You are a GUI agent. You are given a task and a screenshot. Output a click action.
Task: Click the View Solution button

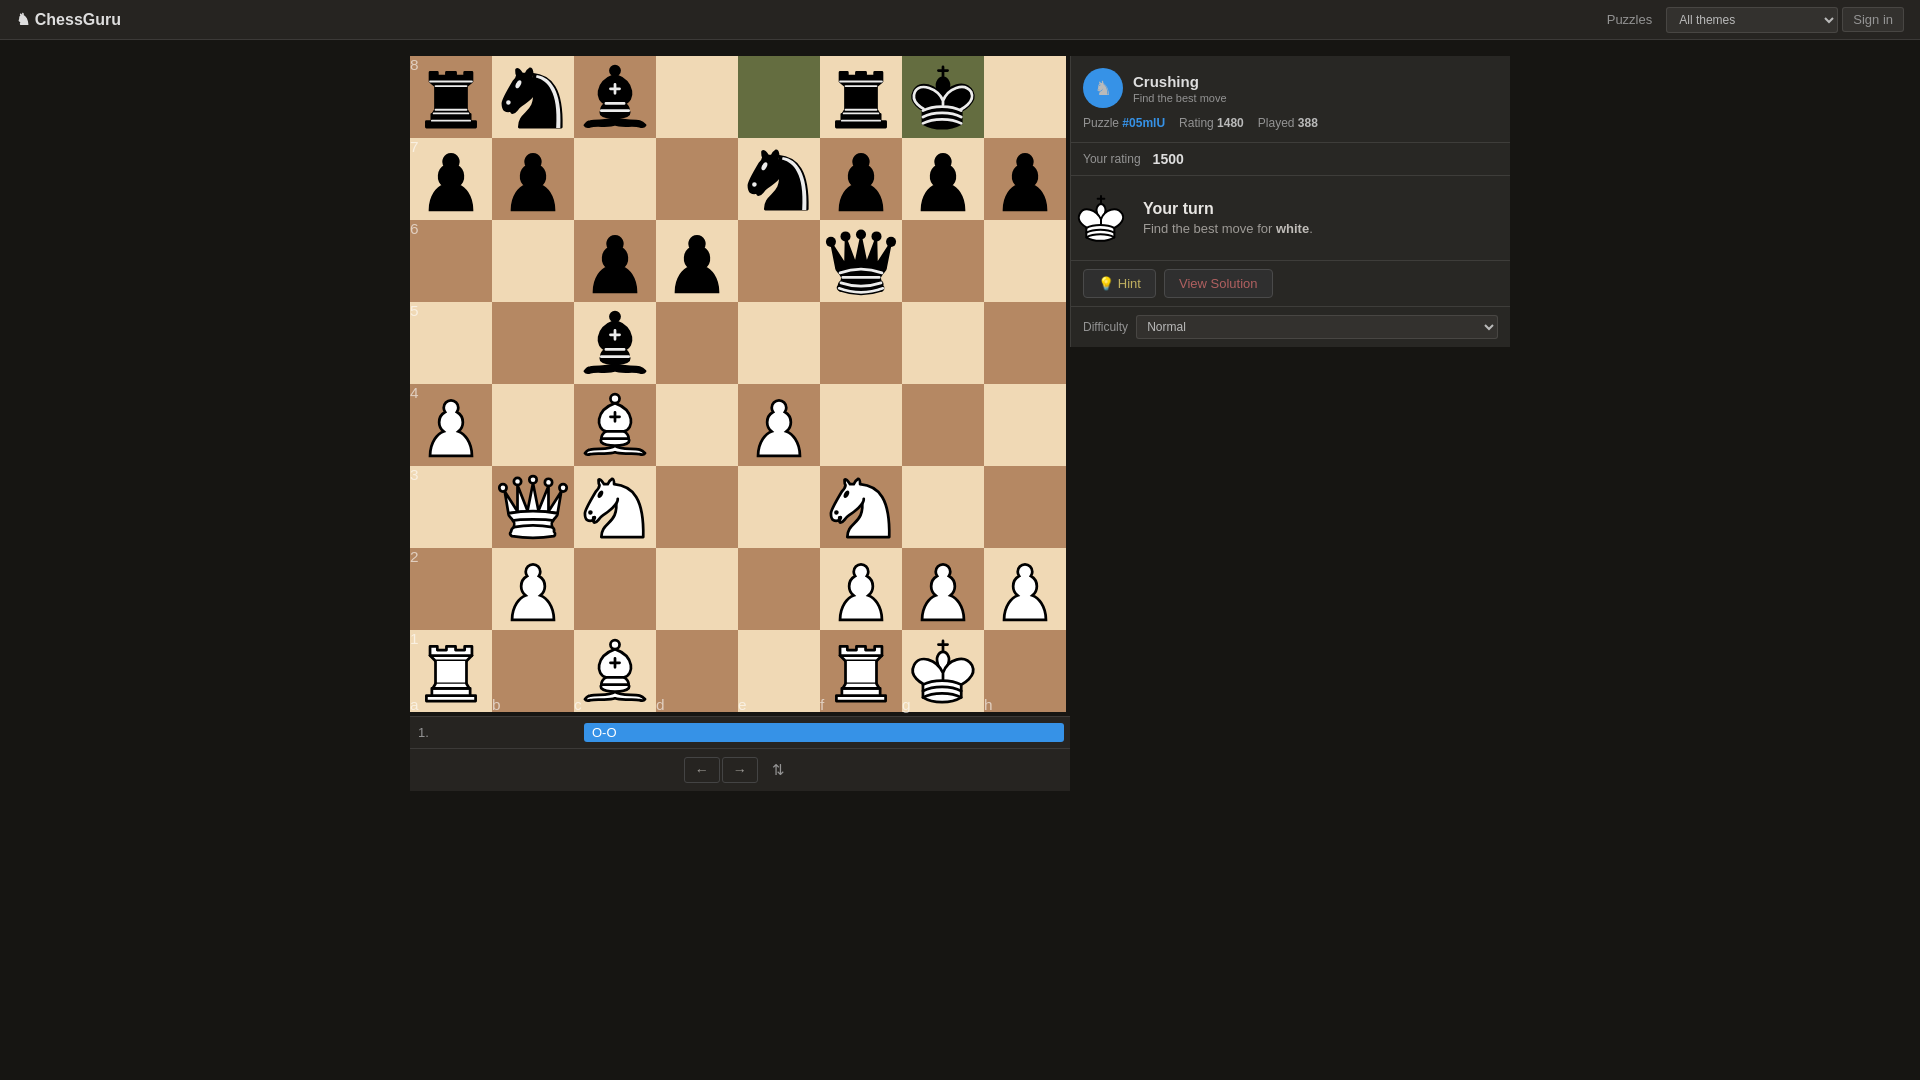(x=1217, y=284)
